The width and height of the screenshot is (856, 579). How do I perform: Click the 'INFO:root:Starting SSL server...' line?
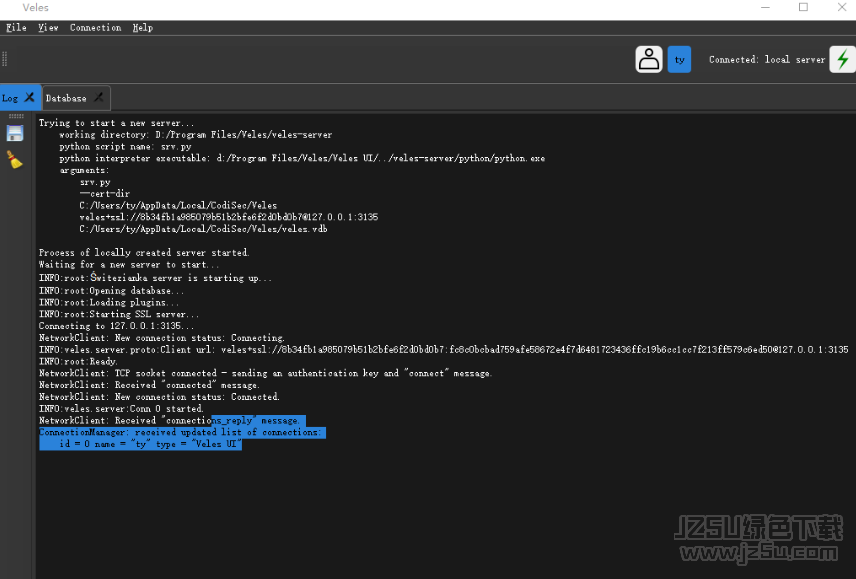118,314
